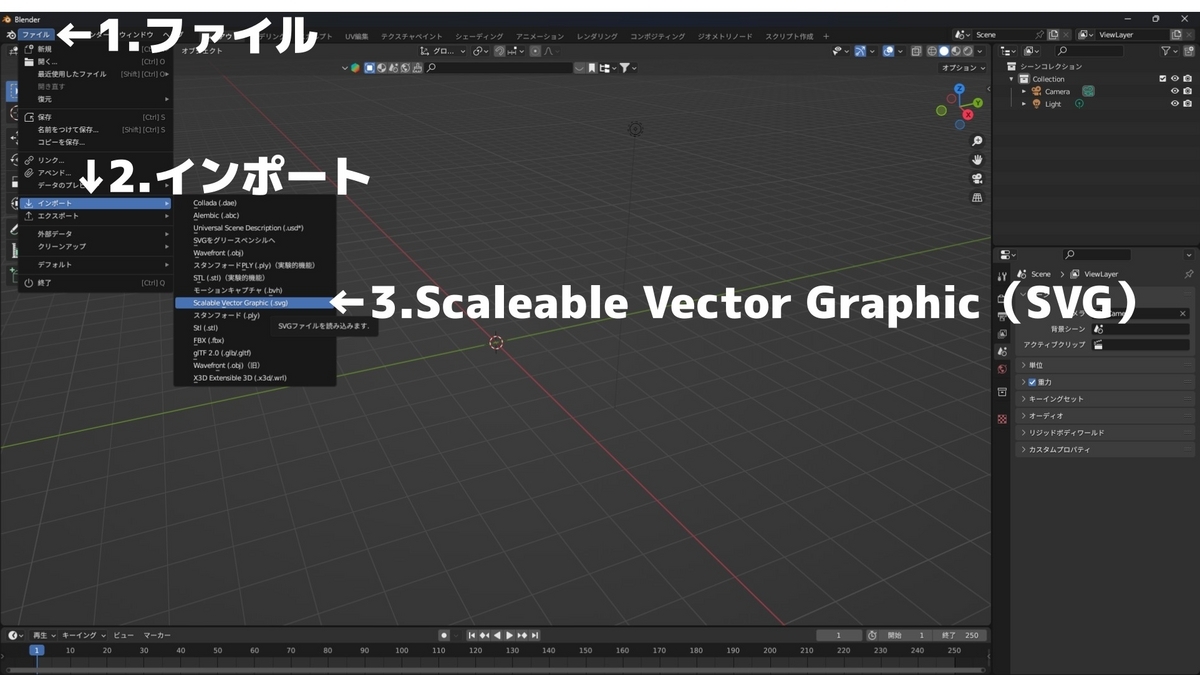Open the World properties tab icon

1002,369
